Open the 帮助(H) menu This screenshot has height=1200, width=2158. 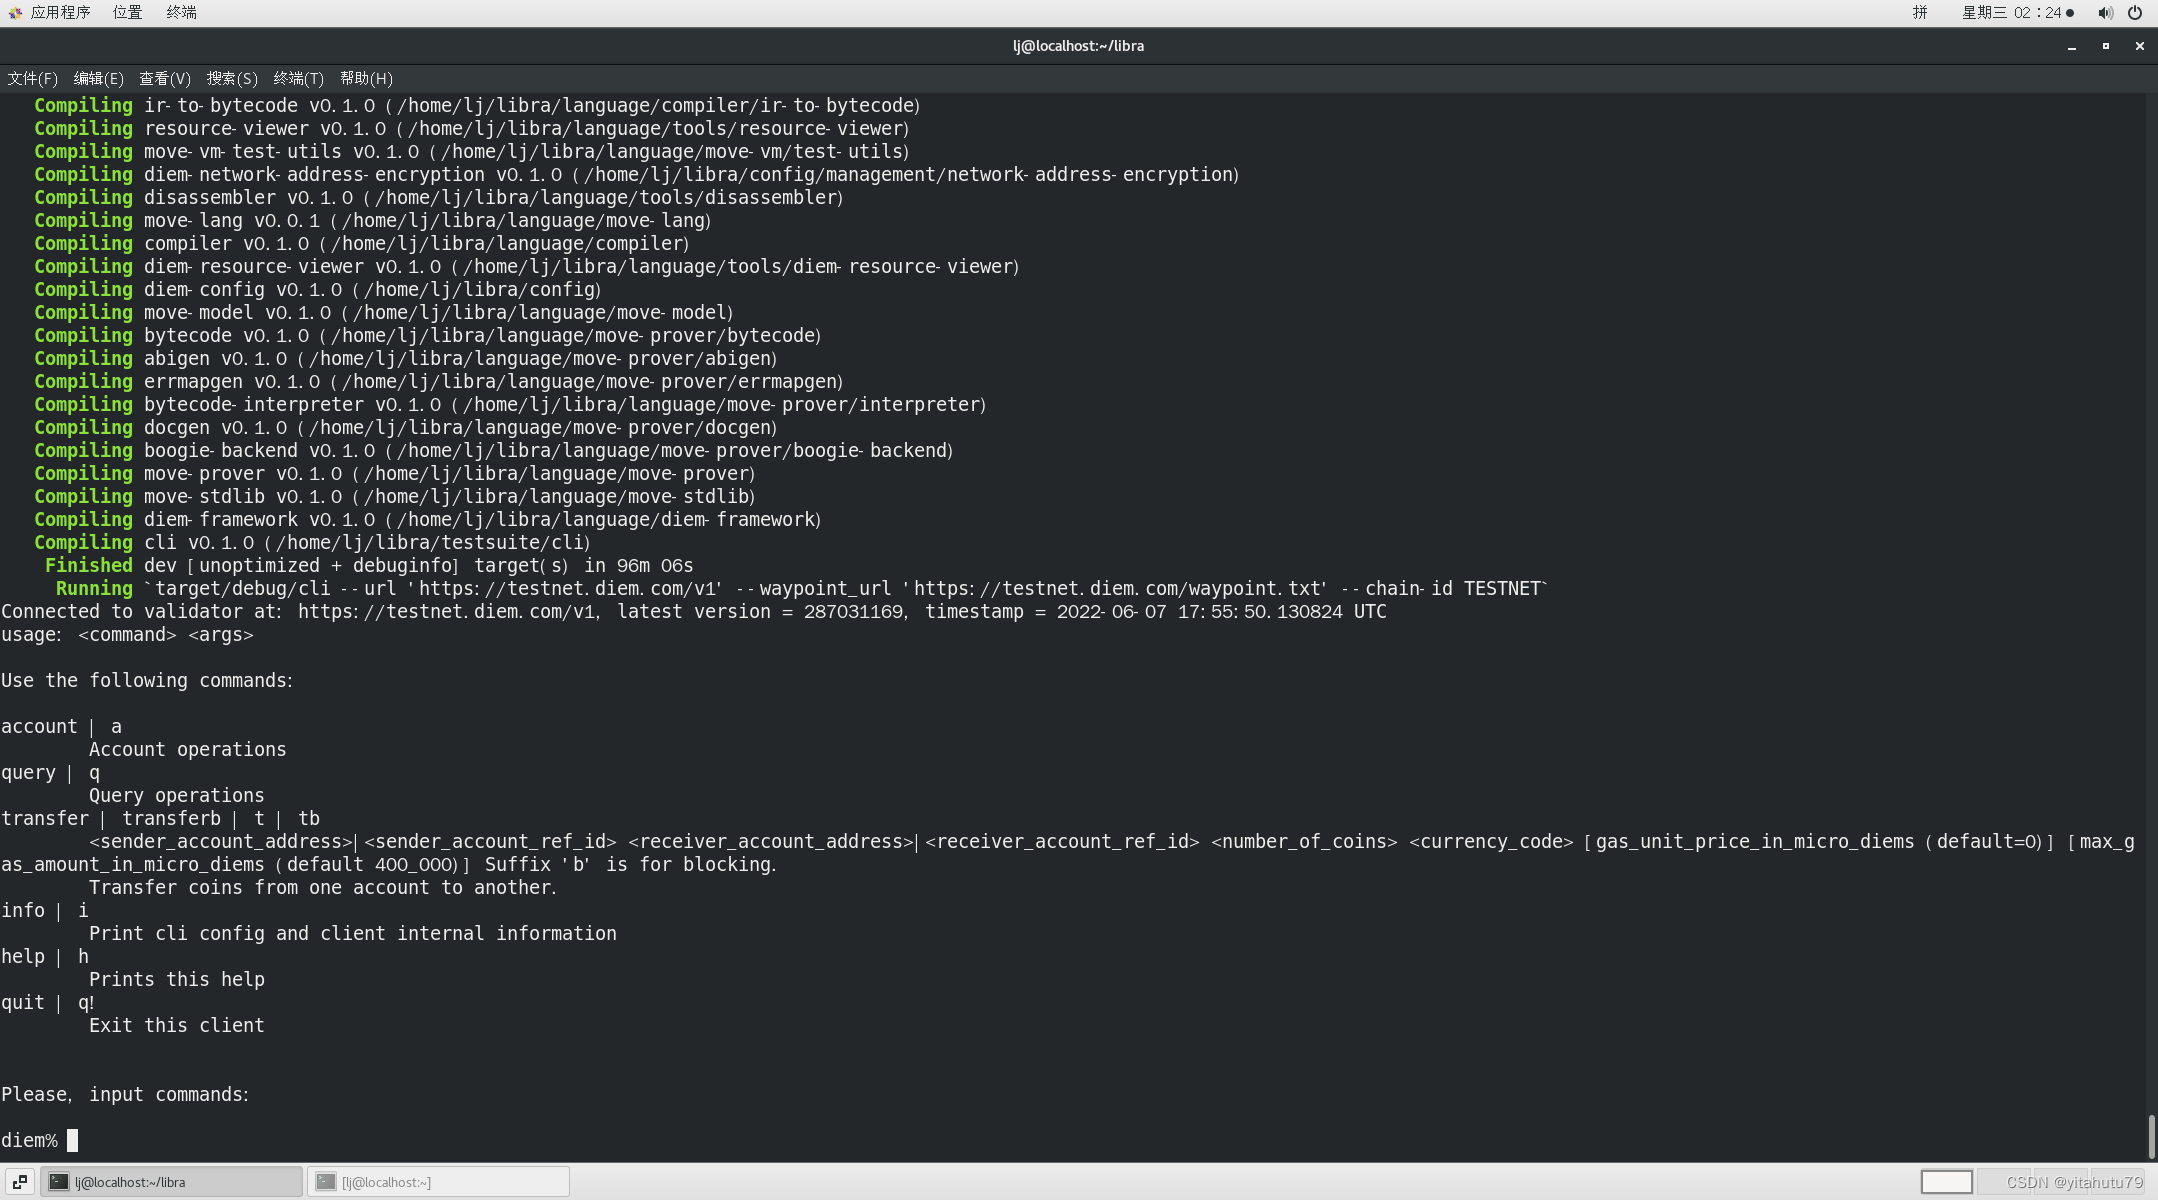(366, 78)
